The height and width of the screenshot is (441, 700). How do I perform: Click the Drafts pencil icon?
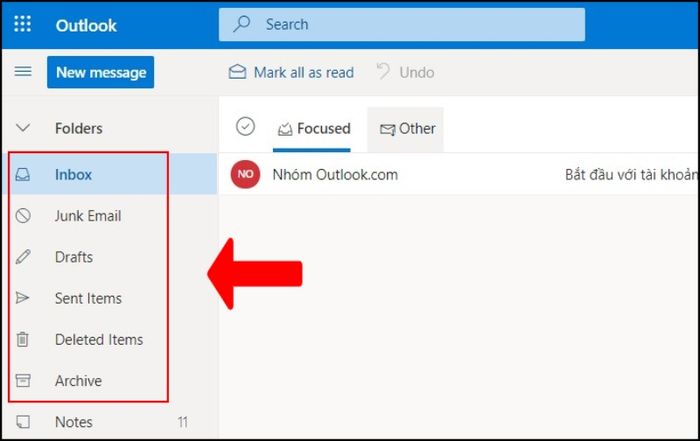tap(23, 257)
